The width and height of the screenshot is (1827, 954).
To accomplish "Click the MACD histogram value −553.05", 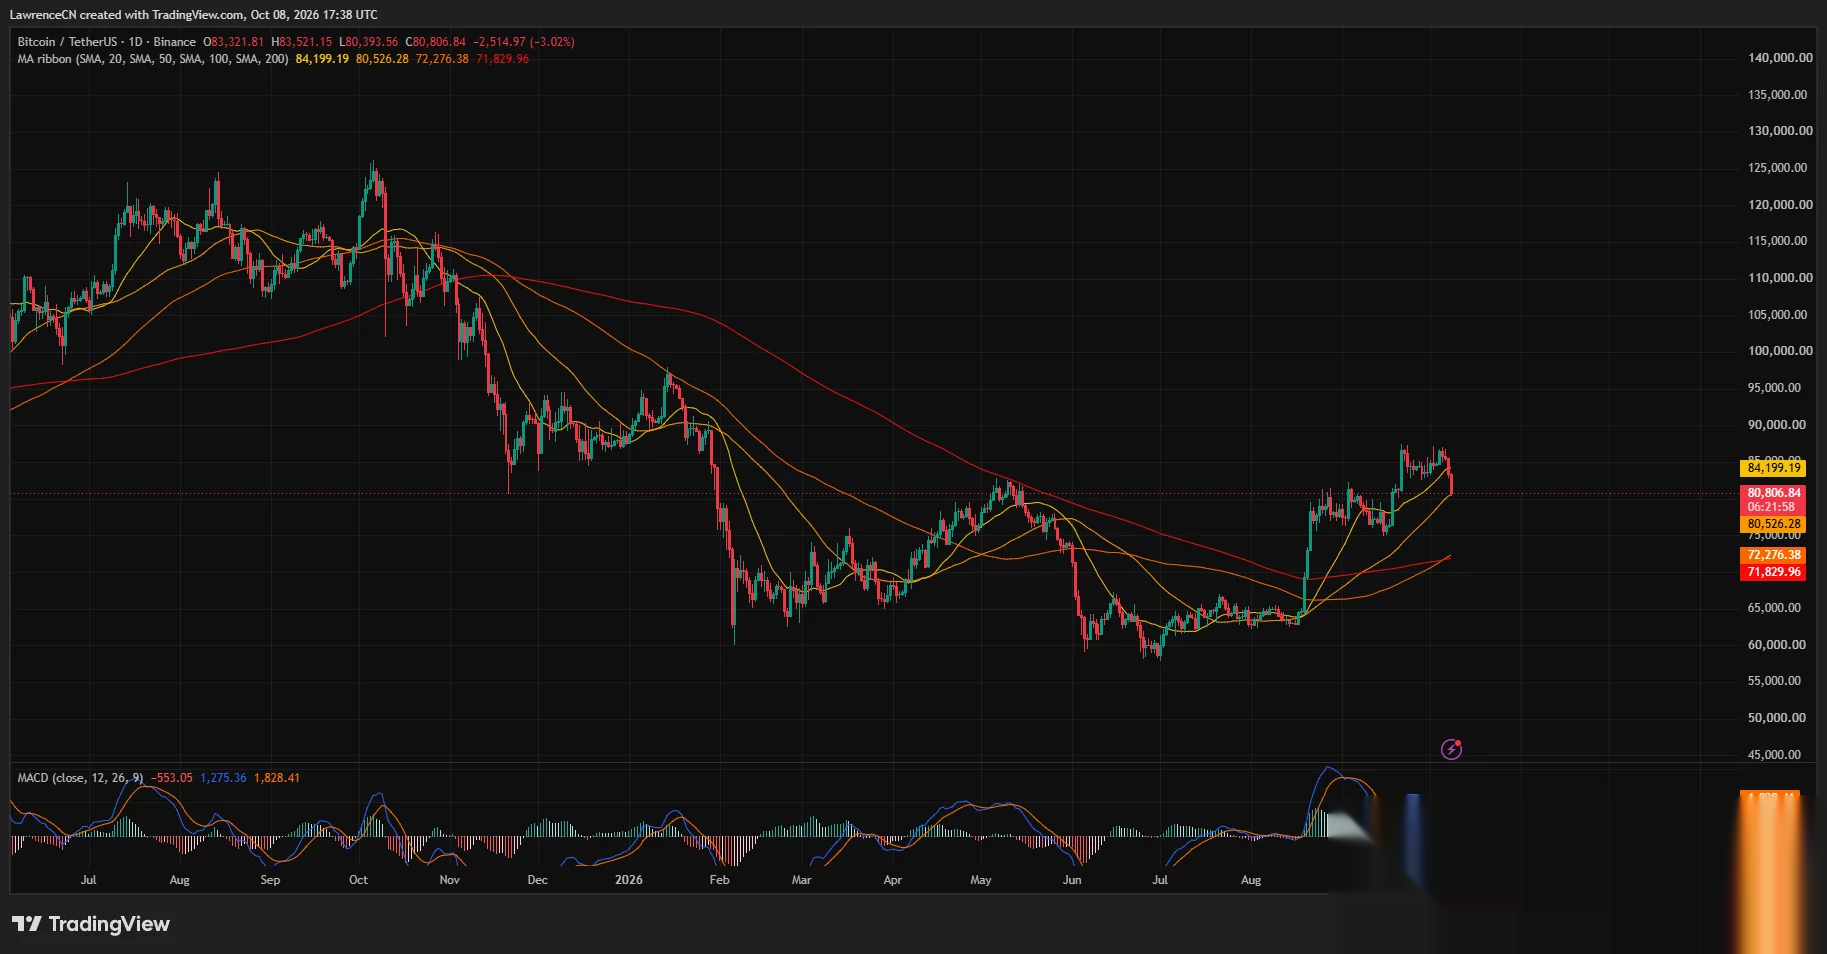I will tap(171, 778).
